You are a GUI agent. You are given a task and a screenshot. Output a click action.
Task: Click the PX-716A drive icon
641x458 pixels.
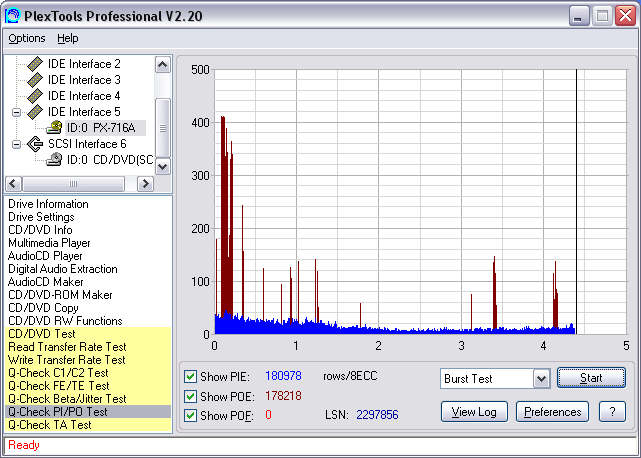coord(54,128)
